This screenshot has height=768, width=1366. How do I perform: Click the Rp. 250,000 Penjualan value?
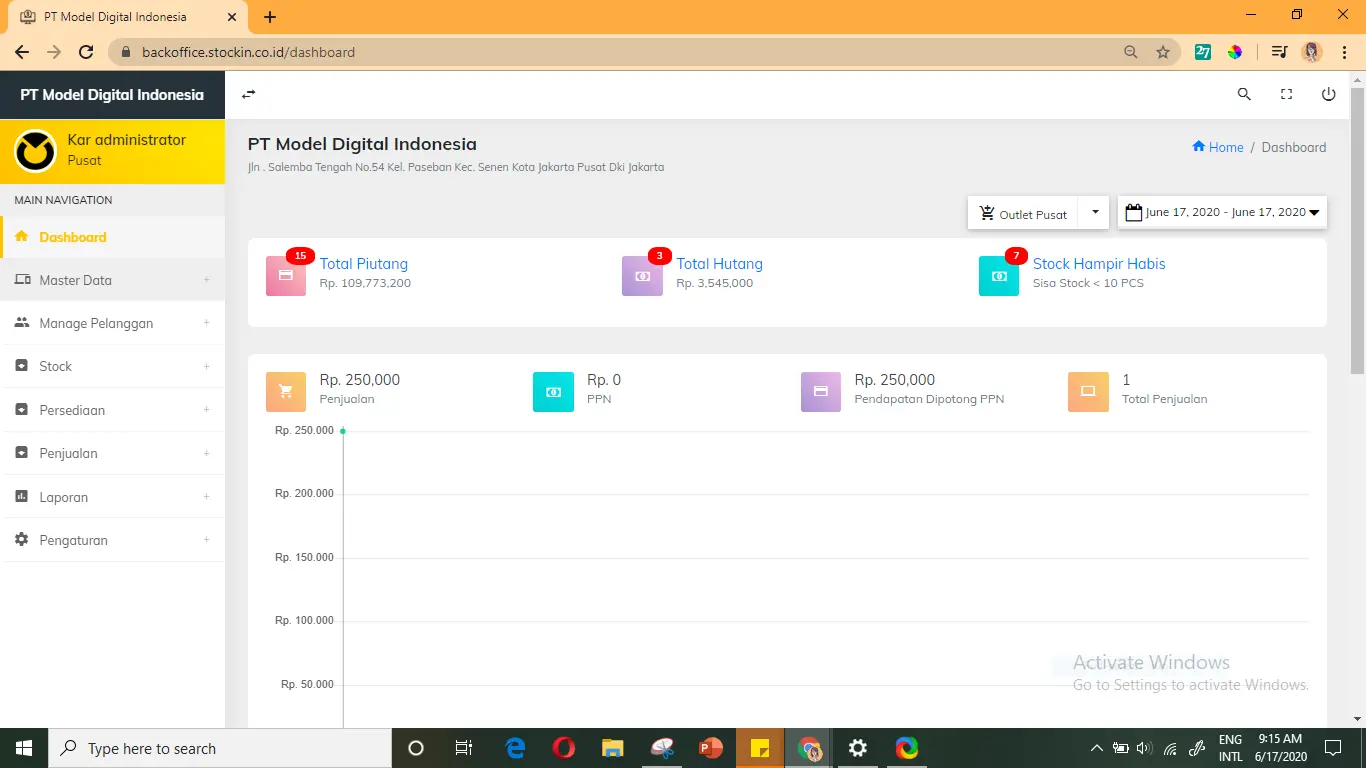[360, 380]
